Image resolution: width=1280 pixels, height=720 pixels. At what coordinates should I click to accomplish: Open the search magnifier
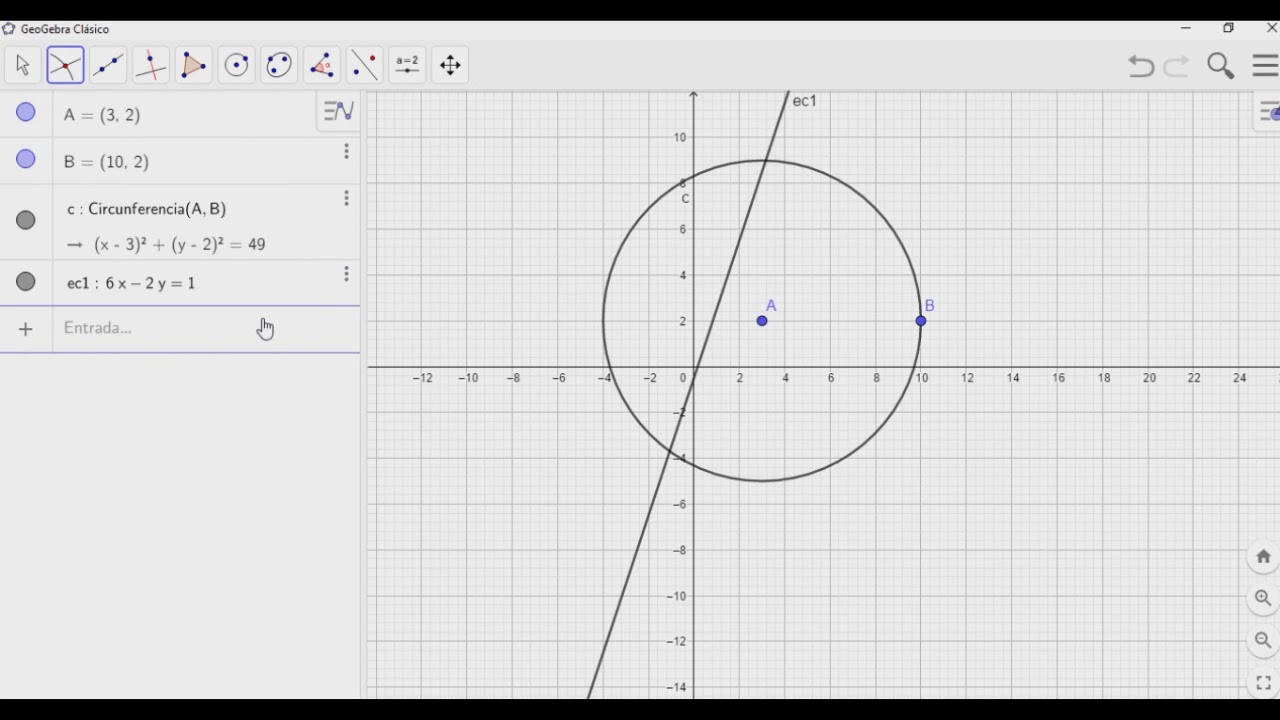[1220, 67]
